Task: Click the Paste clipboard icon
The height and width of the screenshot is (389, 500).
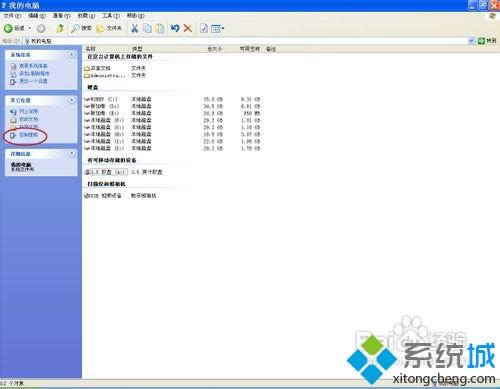Action: tap(160, 28)
